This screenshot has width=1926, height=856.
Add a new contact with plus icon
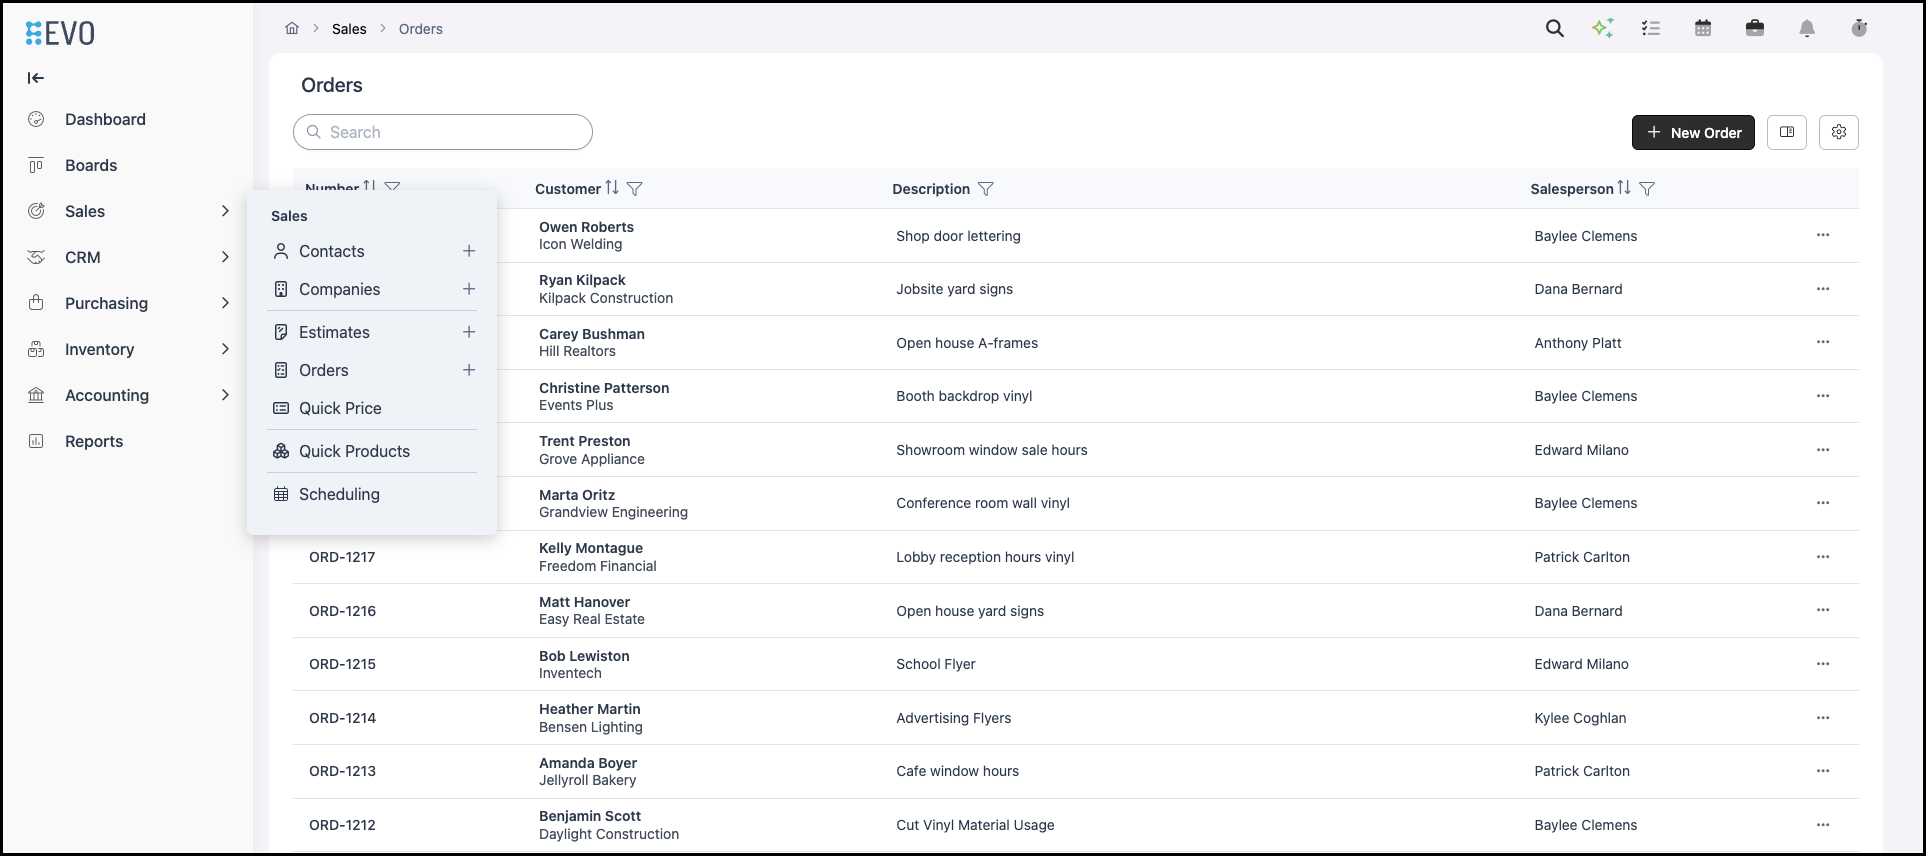click(x=469, y=251)
